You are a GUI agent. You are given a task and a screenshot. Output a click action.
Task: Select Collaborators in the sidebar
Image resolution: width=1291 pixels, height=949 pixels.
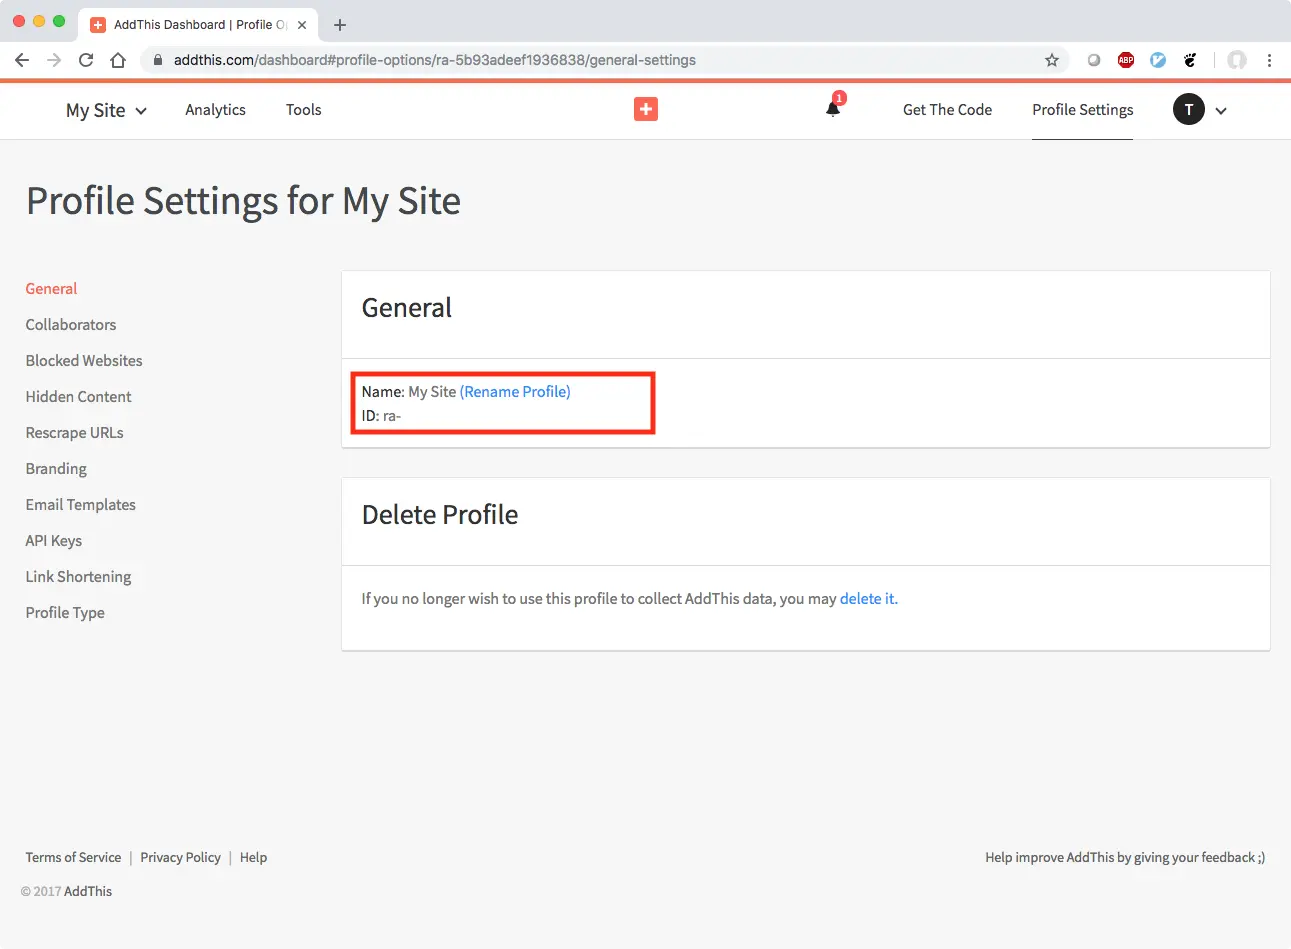(x=71, y=325)
